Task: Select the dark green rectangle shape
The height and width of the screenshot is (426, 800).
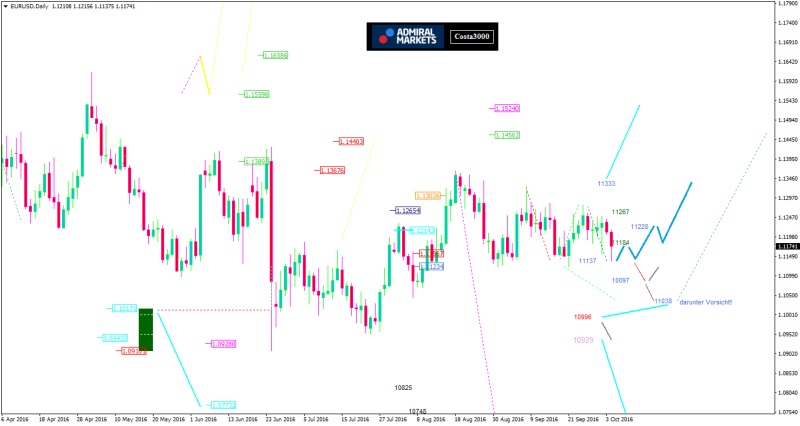Action: pos(145,329)
